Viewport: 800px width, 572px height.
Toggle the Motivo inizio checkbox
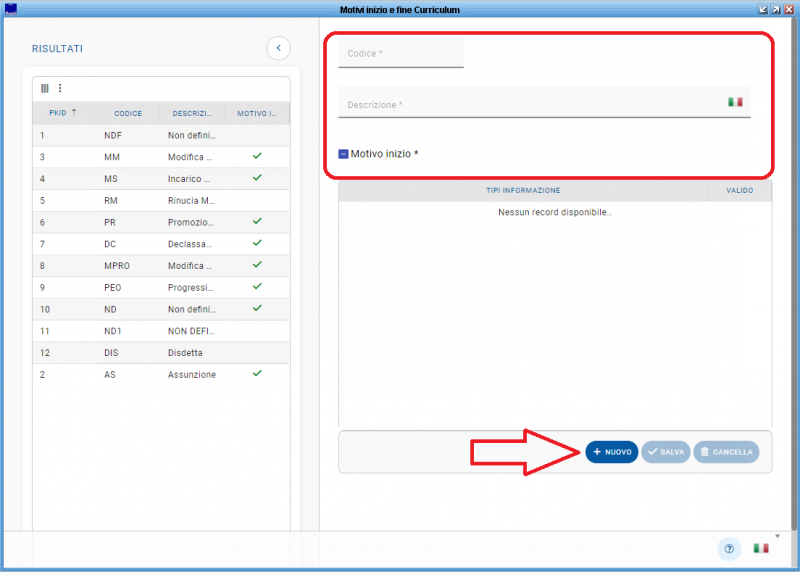point(343,154)
